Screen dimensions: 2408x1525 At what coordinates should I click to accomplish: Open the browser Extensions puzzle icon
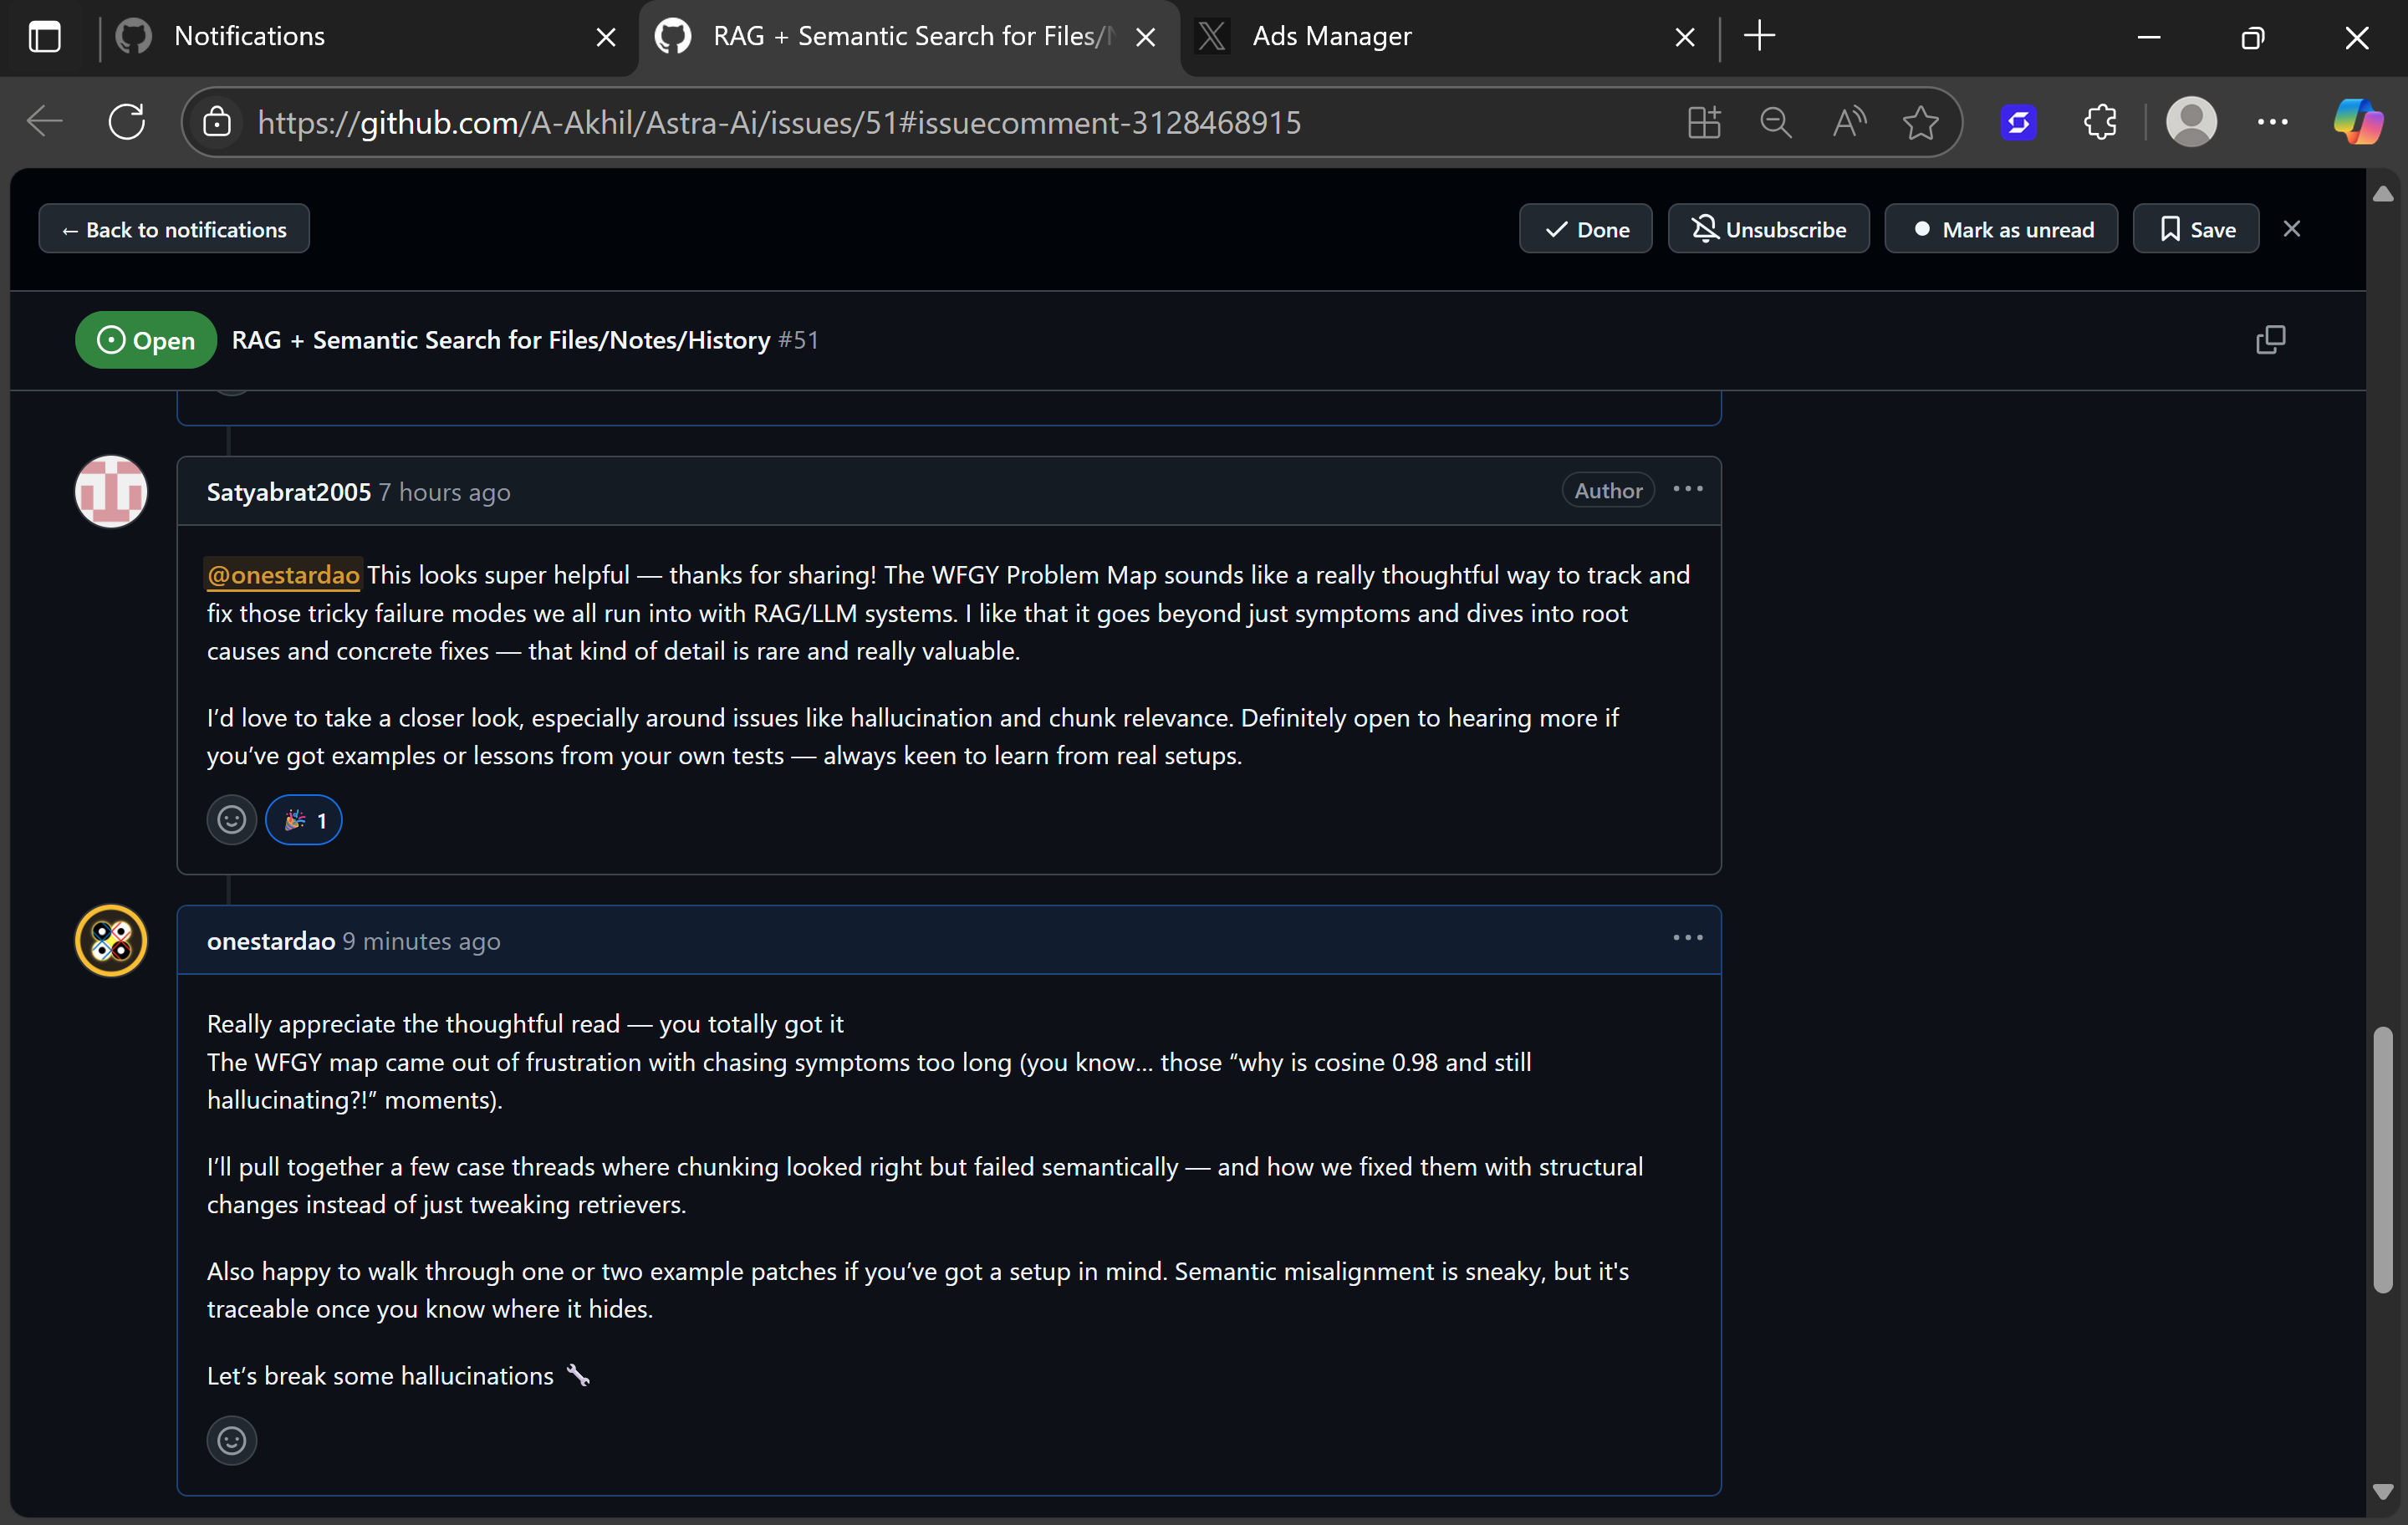(x=2100, y=122)
